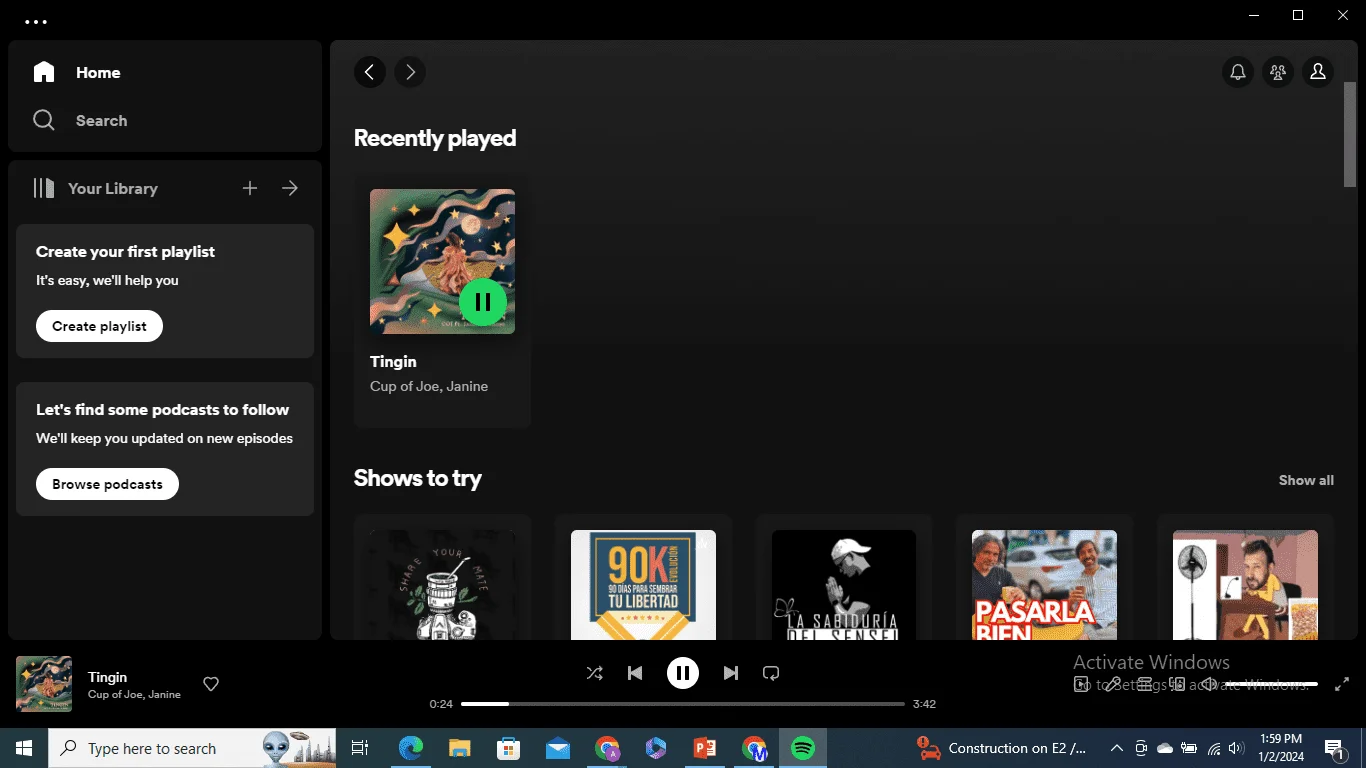This screenshot has width=1366, height=768.
Task: Open the Mail app from taskbar
Action: 557,748
